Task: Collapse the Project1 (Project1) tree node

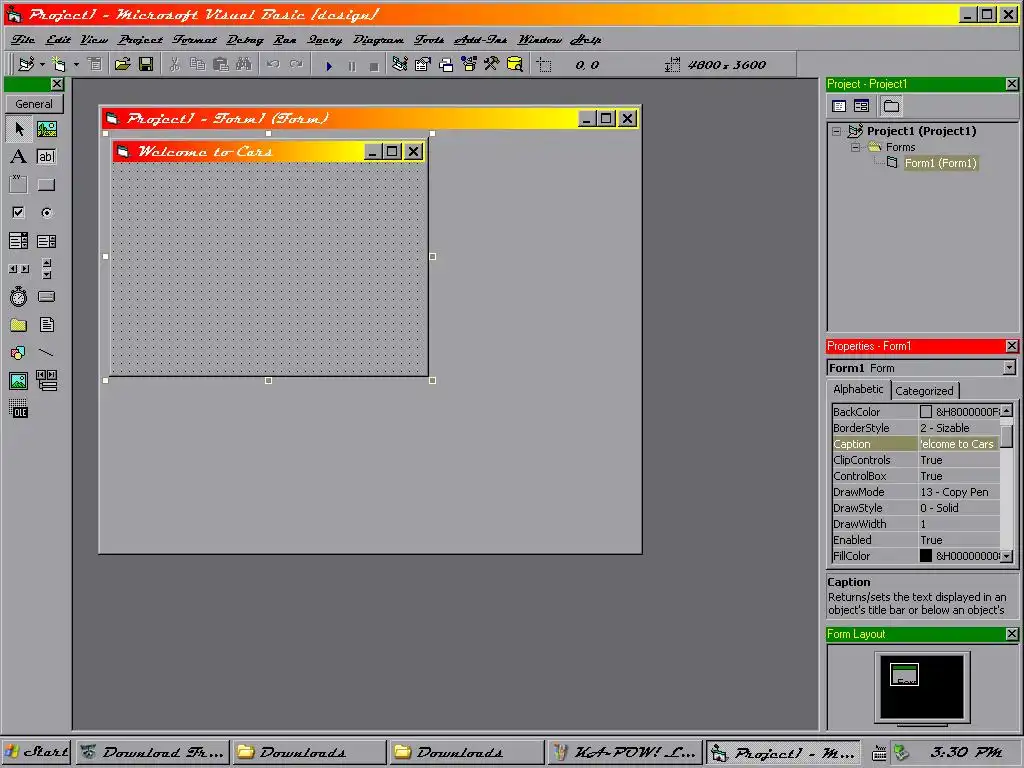Action: click(837, 131)
